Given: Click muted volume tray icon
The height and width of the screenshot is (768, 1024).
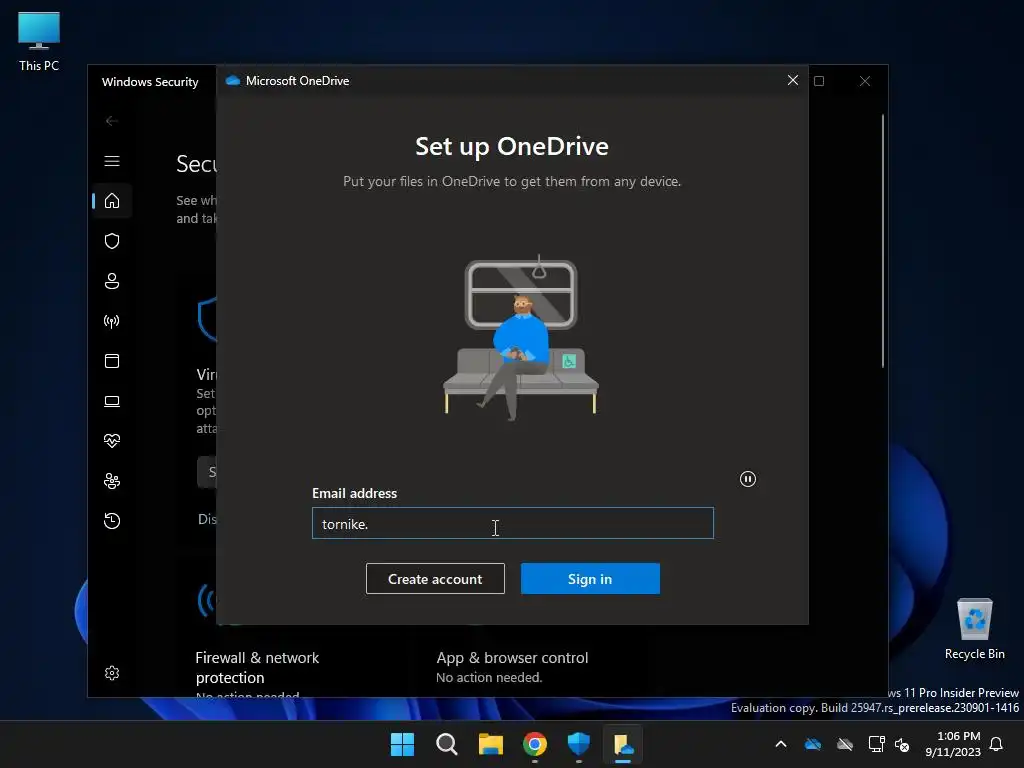Looking at the screenshot, I should (902, 744).
